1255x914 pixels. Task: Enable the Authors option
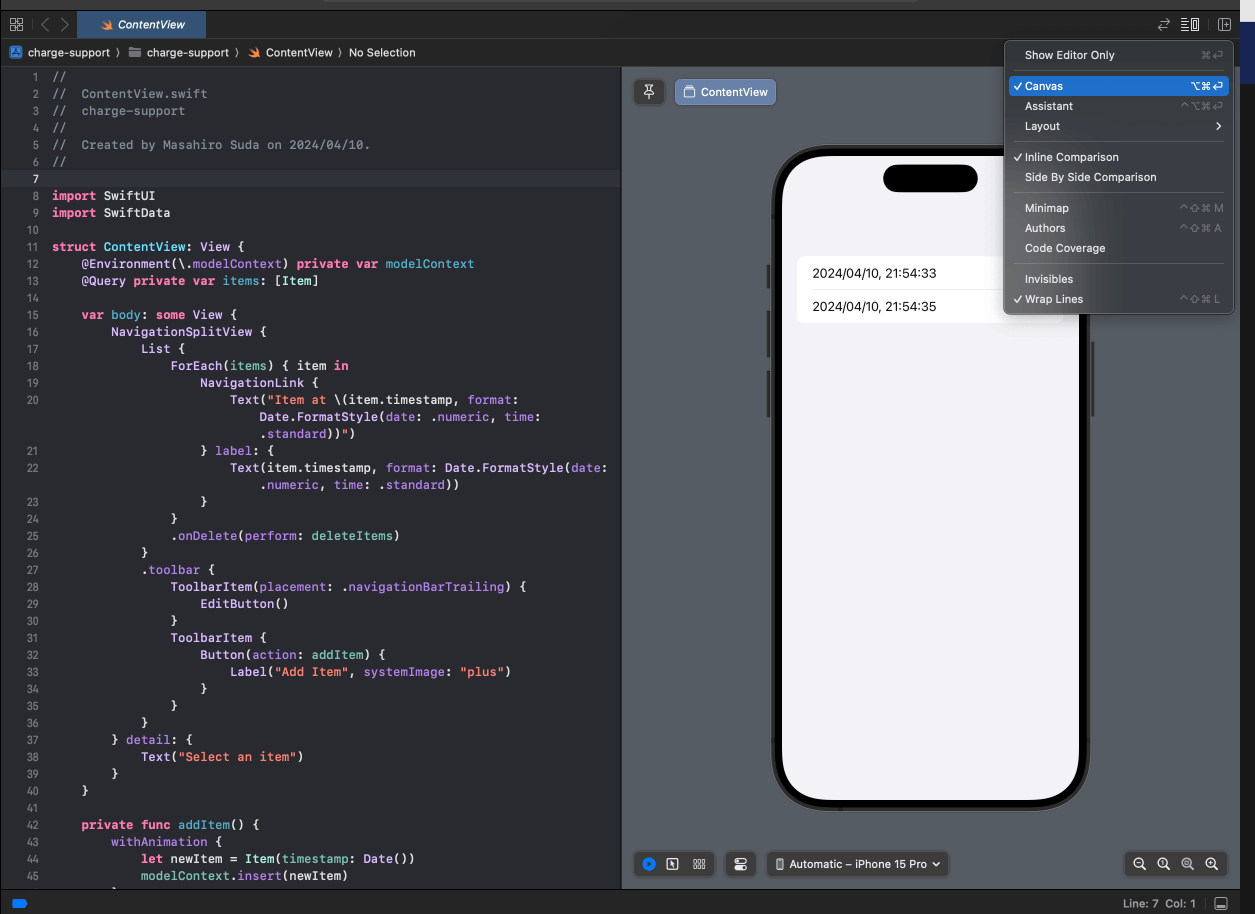(1119, 228)
